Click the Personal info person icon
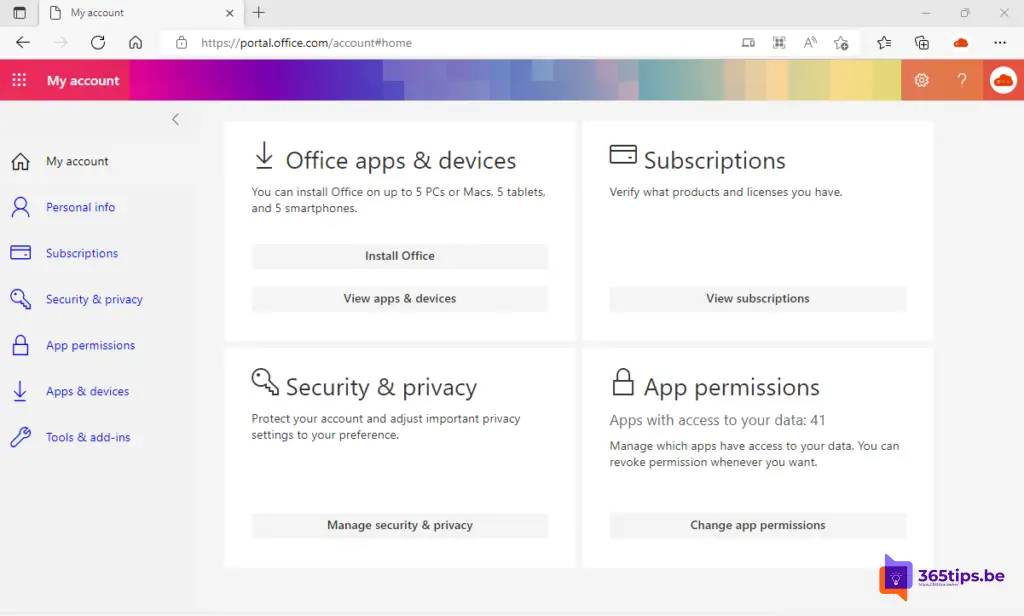The image size is (1024, 616). (x=20, y=208)
